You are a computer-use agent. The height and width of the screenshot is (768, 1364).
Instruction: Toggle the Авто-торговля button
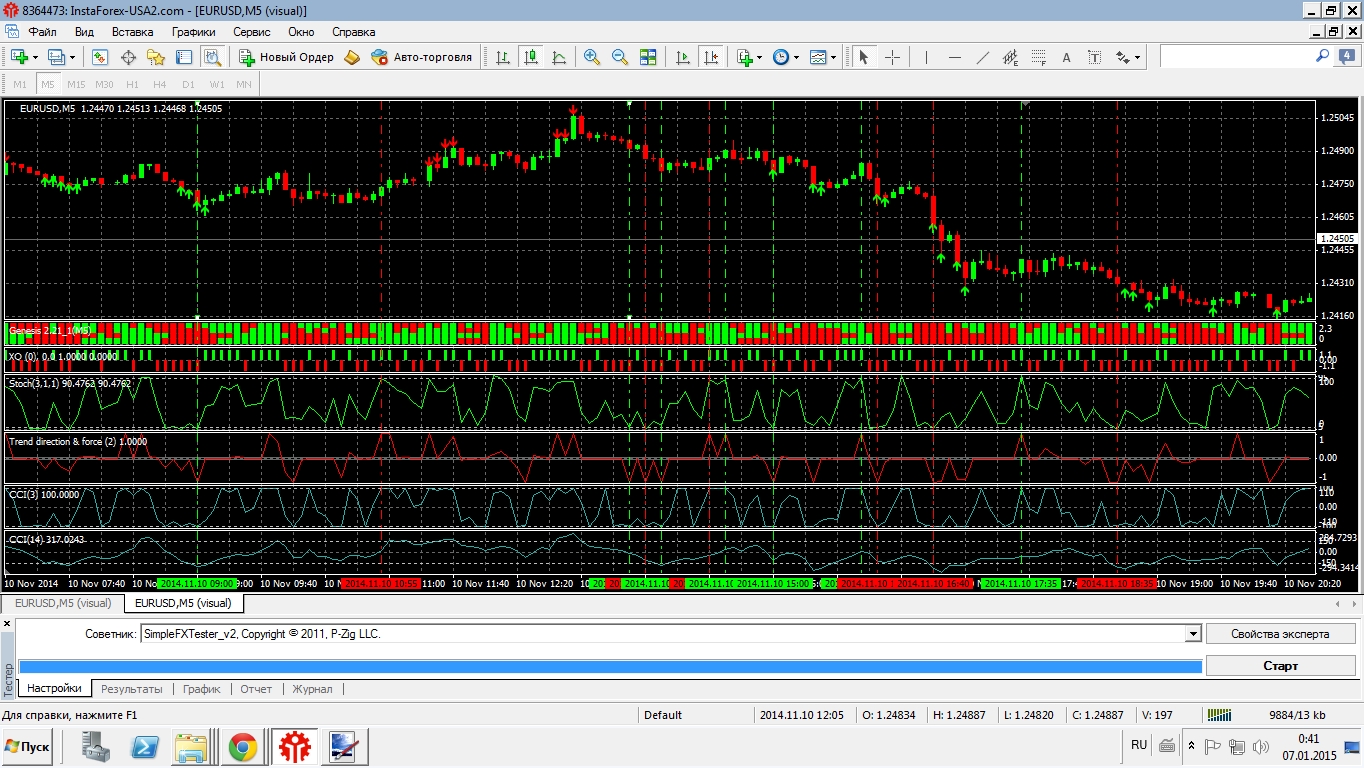click(421, 57)
